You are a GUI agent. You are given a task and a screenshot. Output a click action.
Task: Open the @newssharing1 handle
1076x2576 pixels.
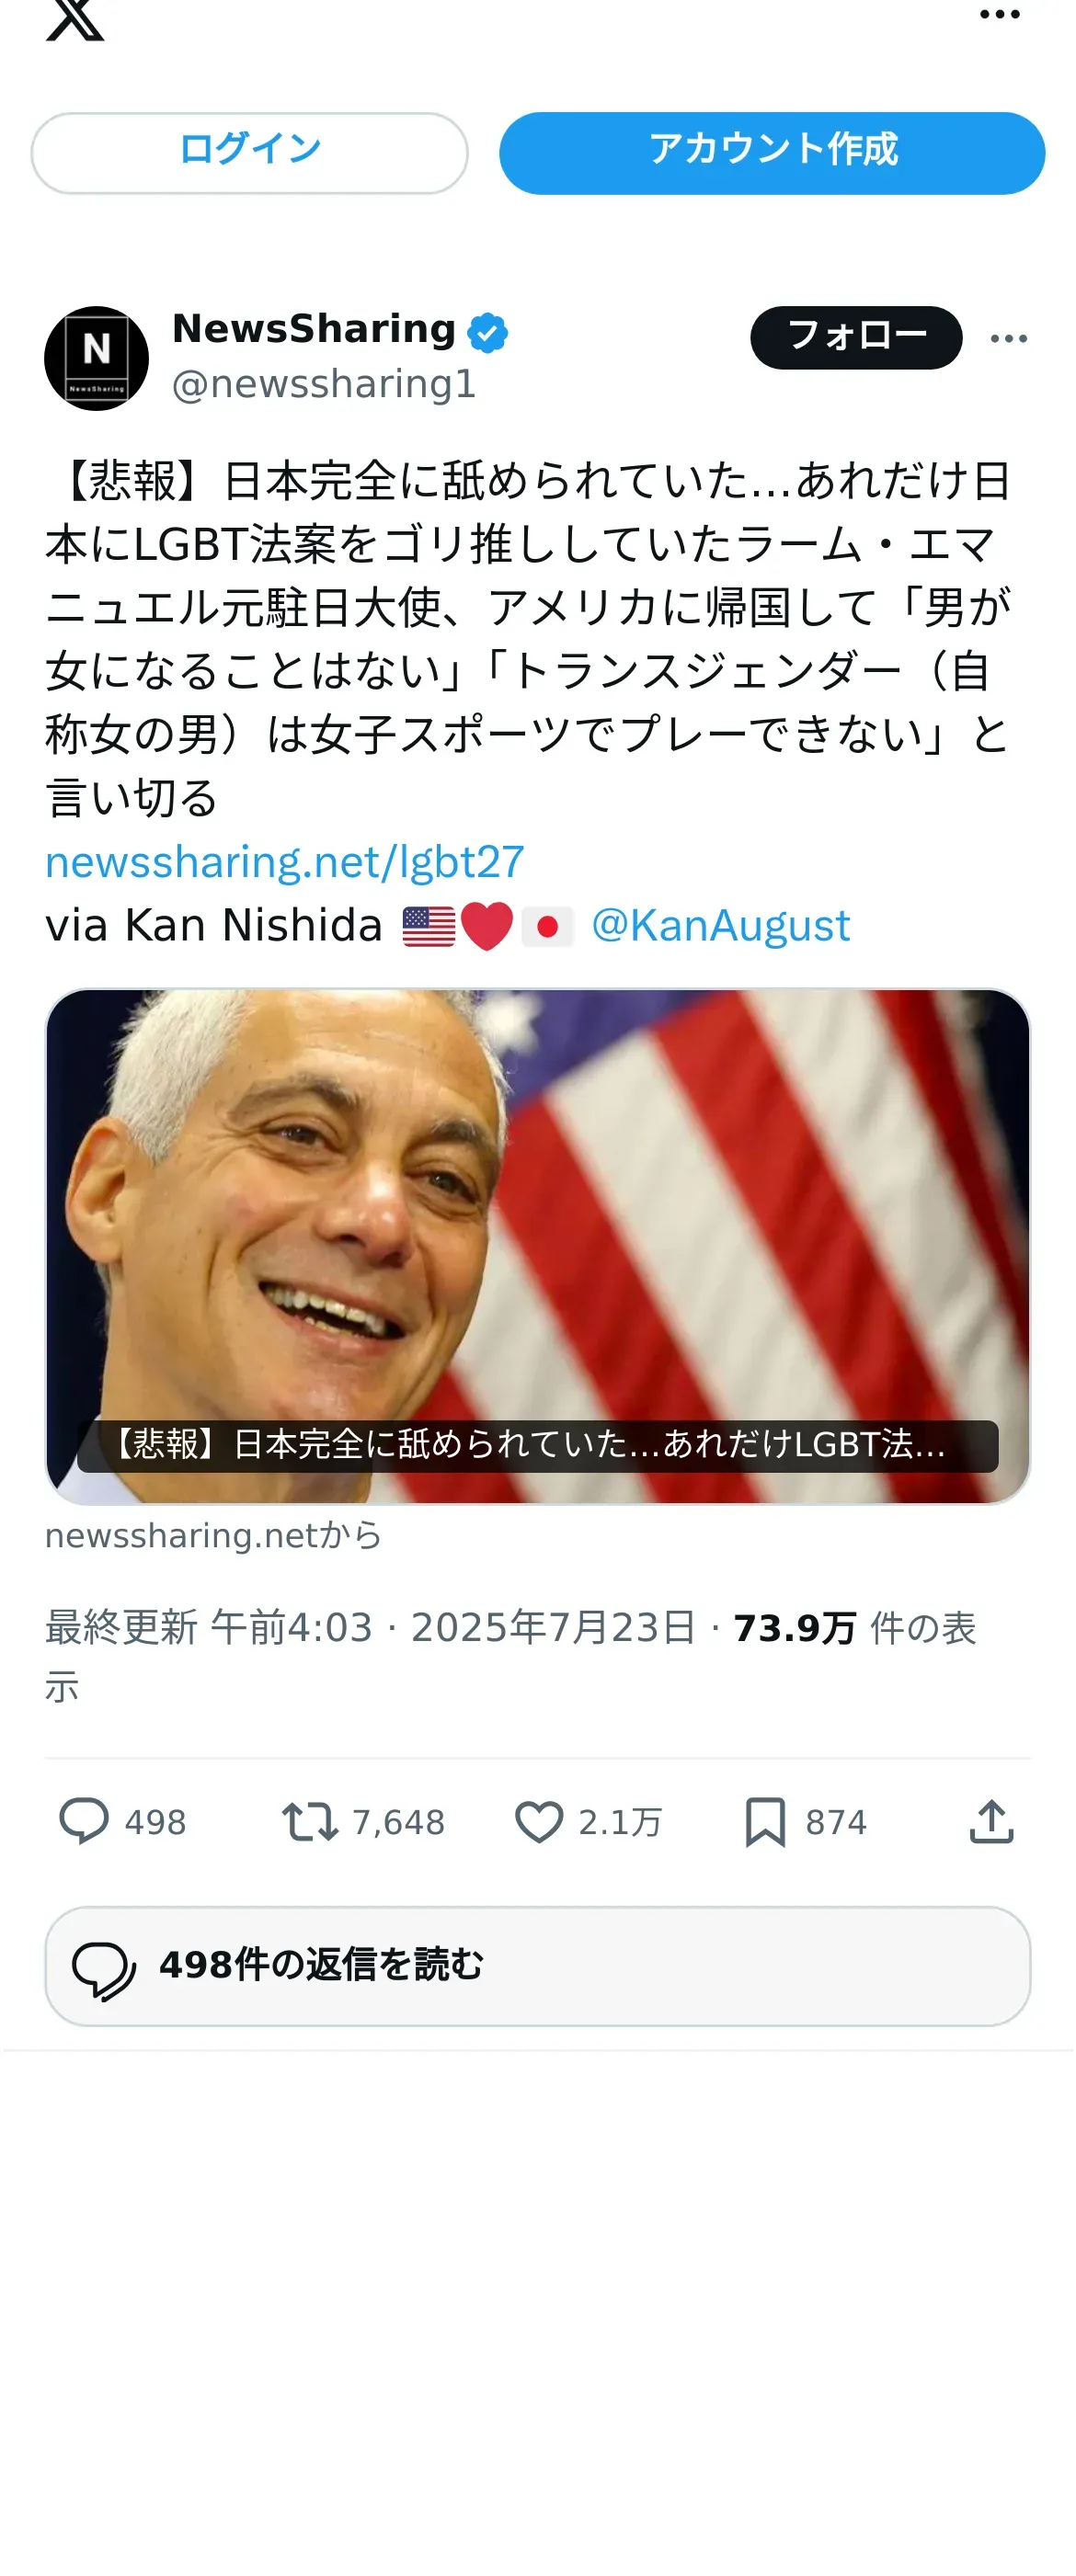click(324, 385)
